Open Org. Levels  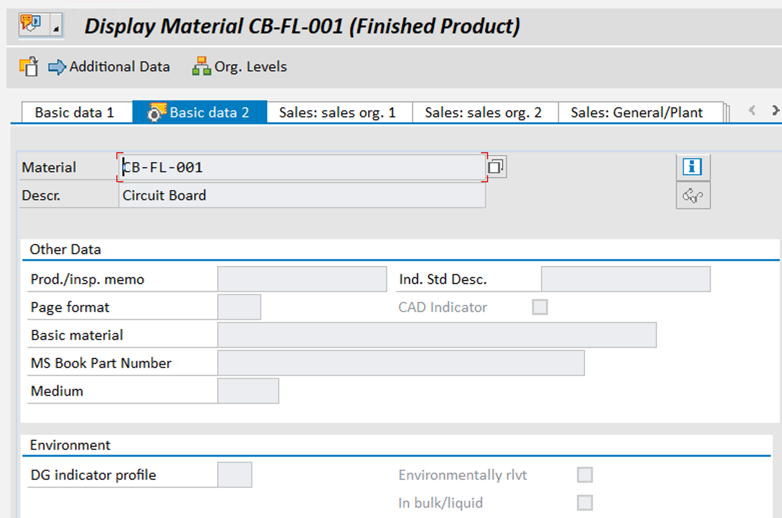239,67
